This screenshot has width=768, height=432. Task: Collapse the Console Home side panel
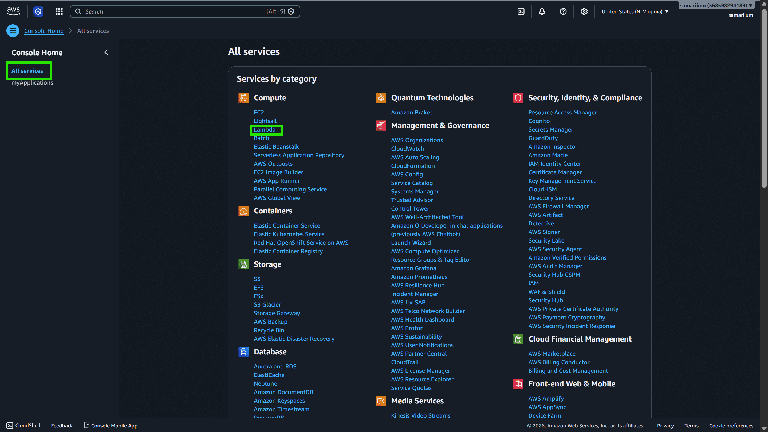pyautogui.click(x=106, y=52)
